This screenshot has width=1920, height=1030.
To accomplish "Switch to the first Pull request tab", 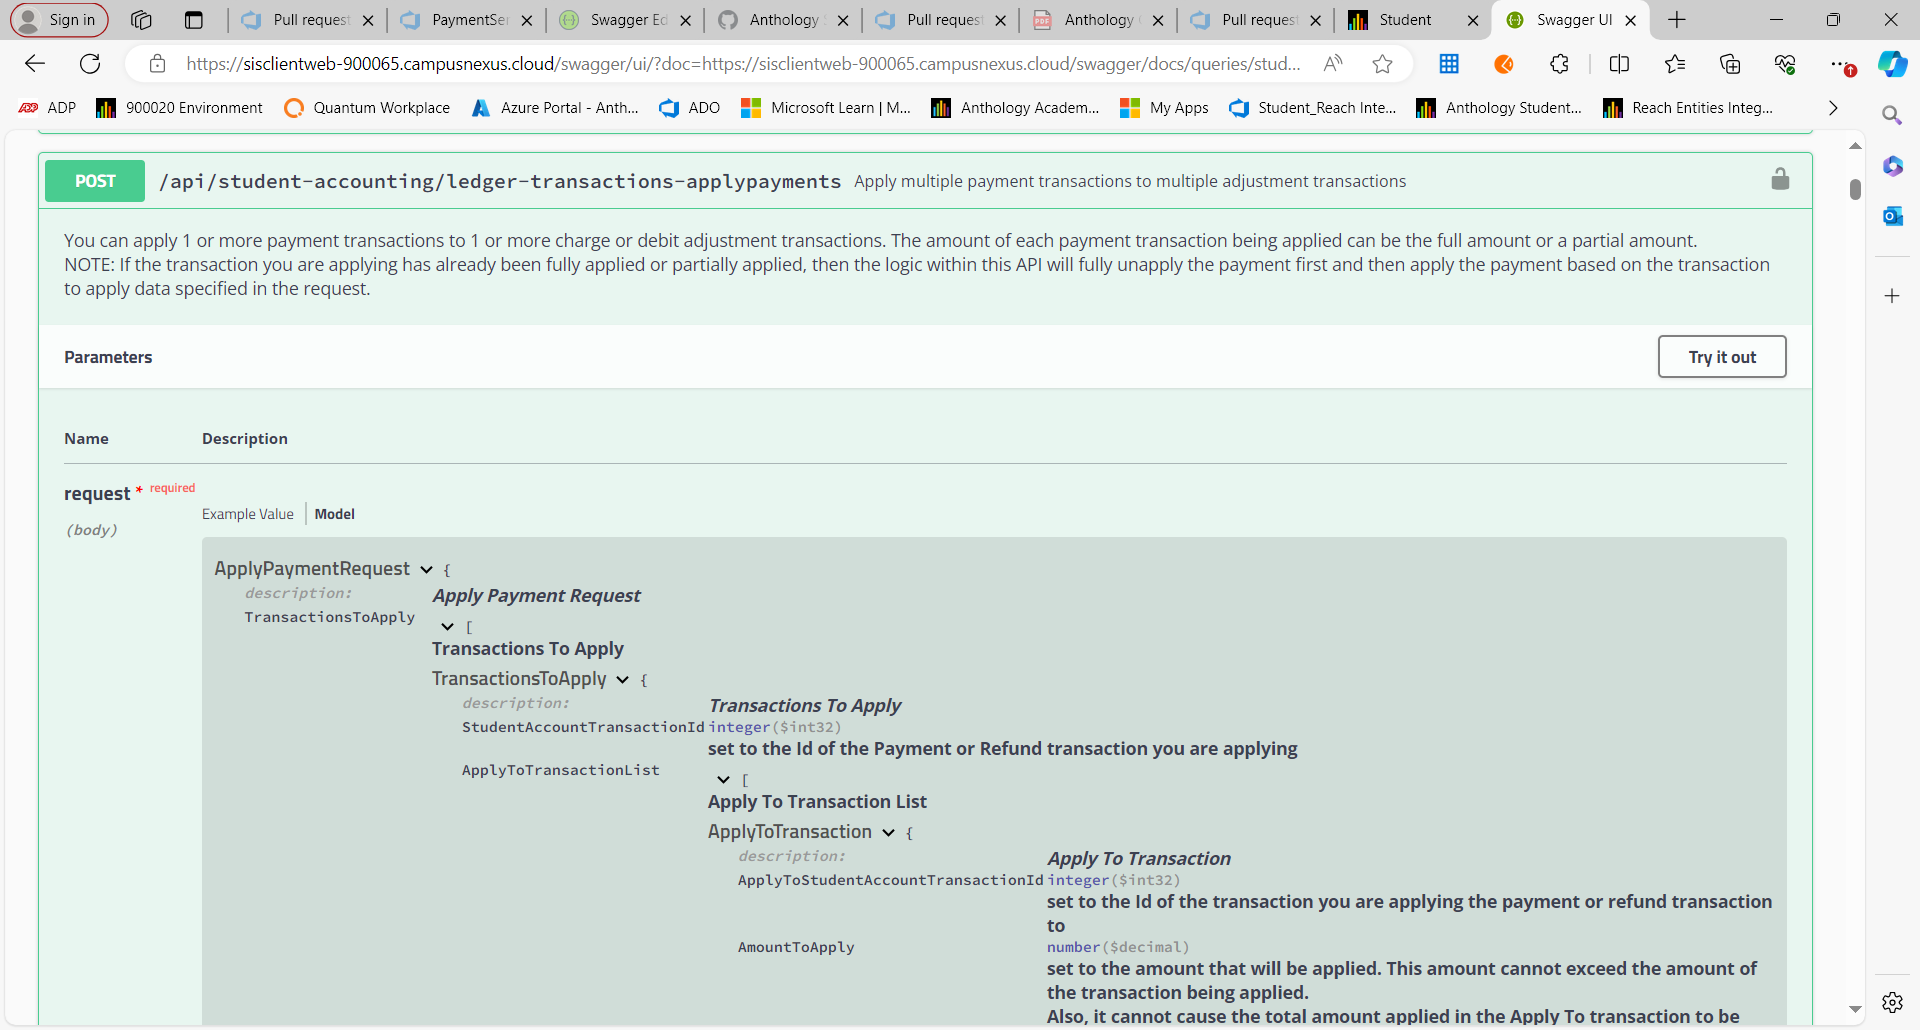I will [310, 20].
